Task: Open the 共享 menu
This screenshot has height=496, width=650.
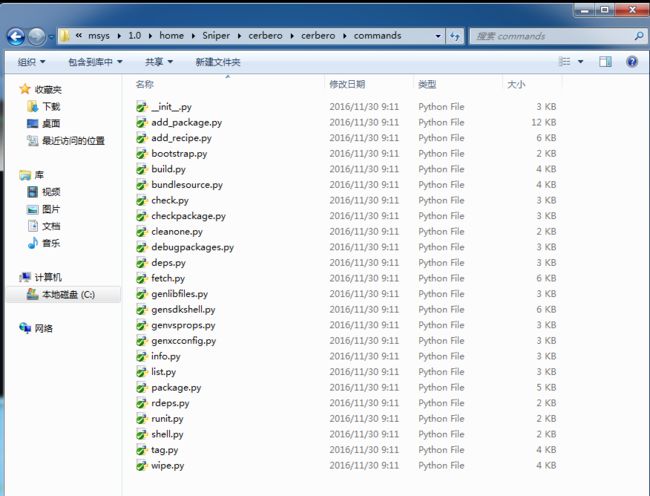Action: (x=159, y=62)
